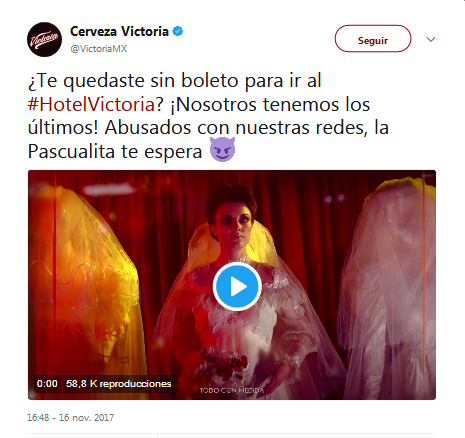Click the first tweet line about boleto
Viewport: 465px width, 438px height.
click(174, 81)
